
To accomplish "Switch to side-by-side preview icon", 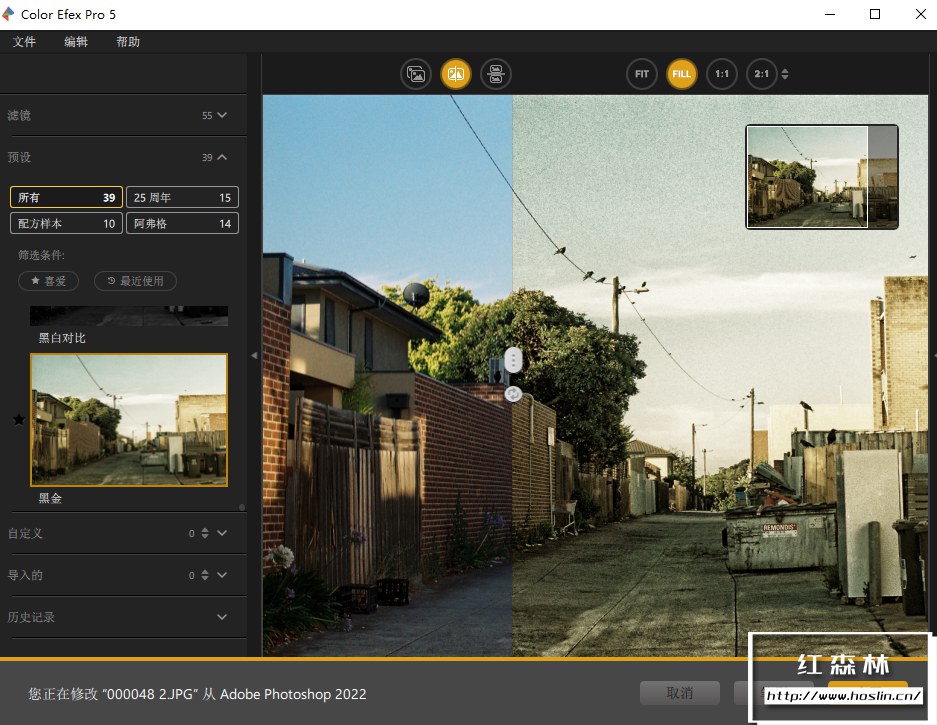I will (x=496, y=74).
